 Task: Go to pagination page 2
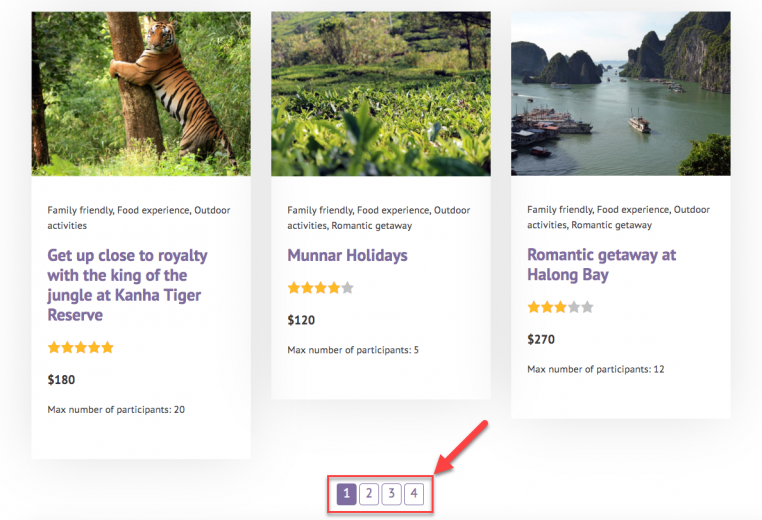(369, 494)
